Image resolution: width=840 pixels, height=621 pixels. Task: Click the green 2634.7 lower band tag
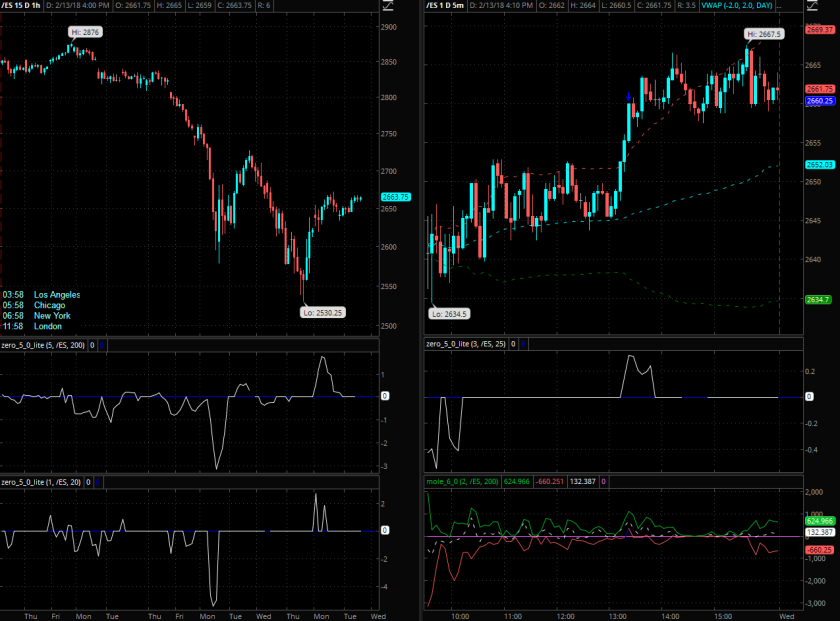[817, 299]
